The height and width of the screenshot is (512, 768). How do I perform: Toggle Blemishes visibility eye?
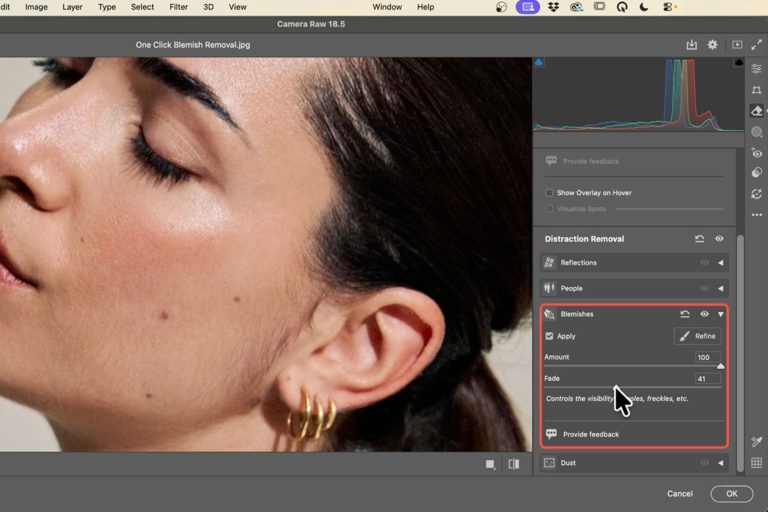pyautogui.click(x=704, y=314)
